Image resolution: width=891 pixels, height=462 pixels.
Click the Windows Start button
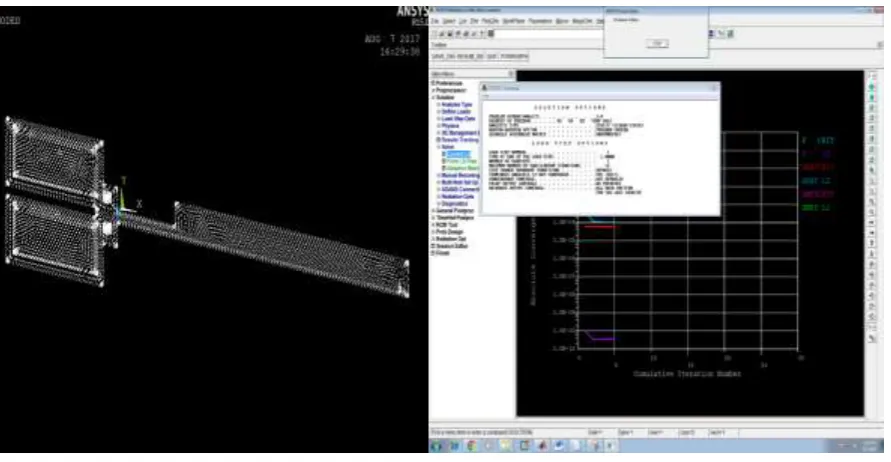click(436, 446)
